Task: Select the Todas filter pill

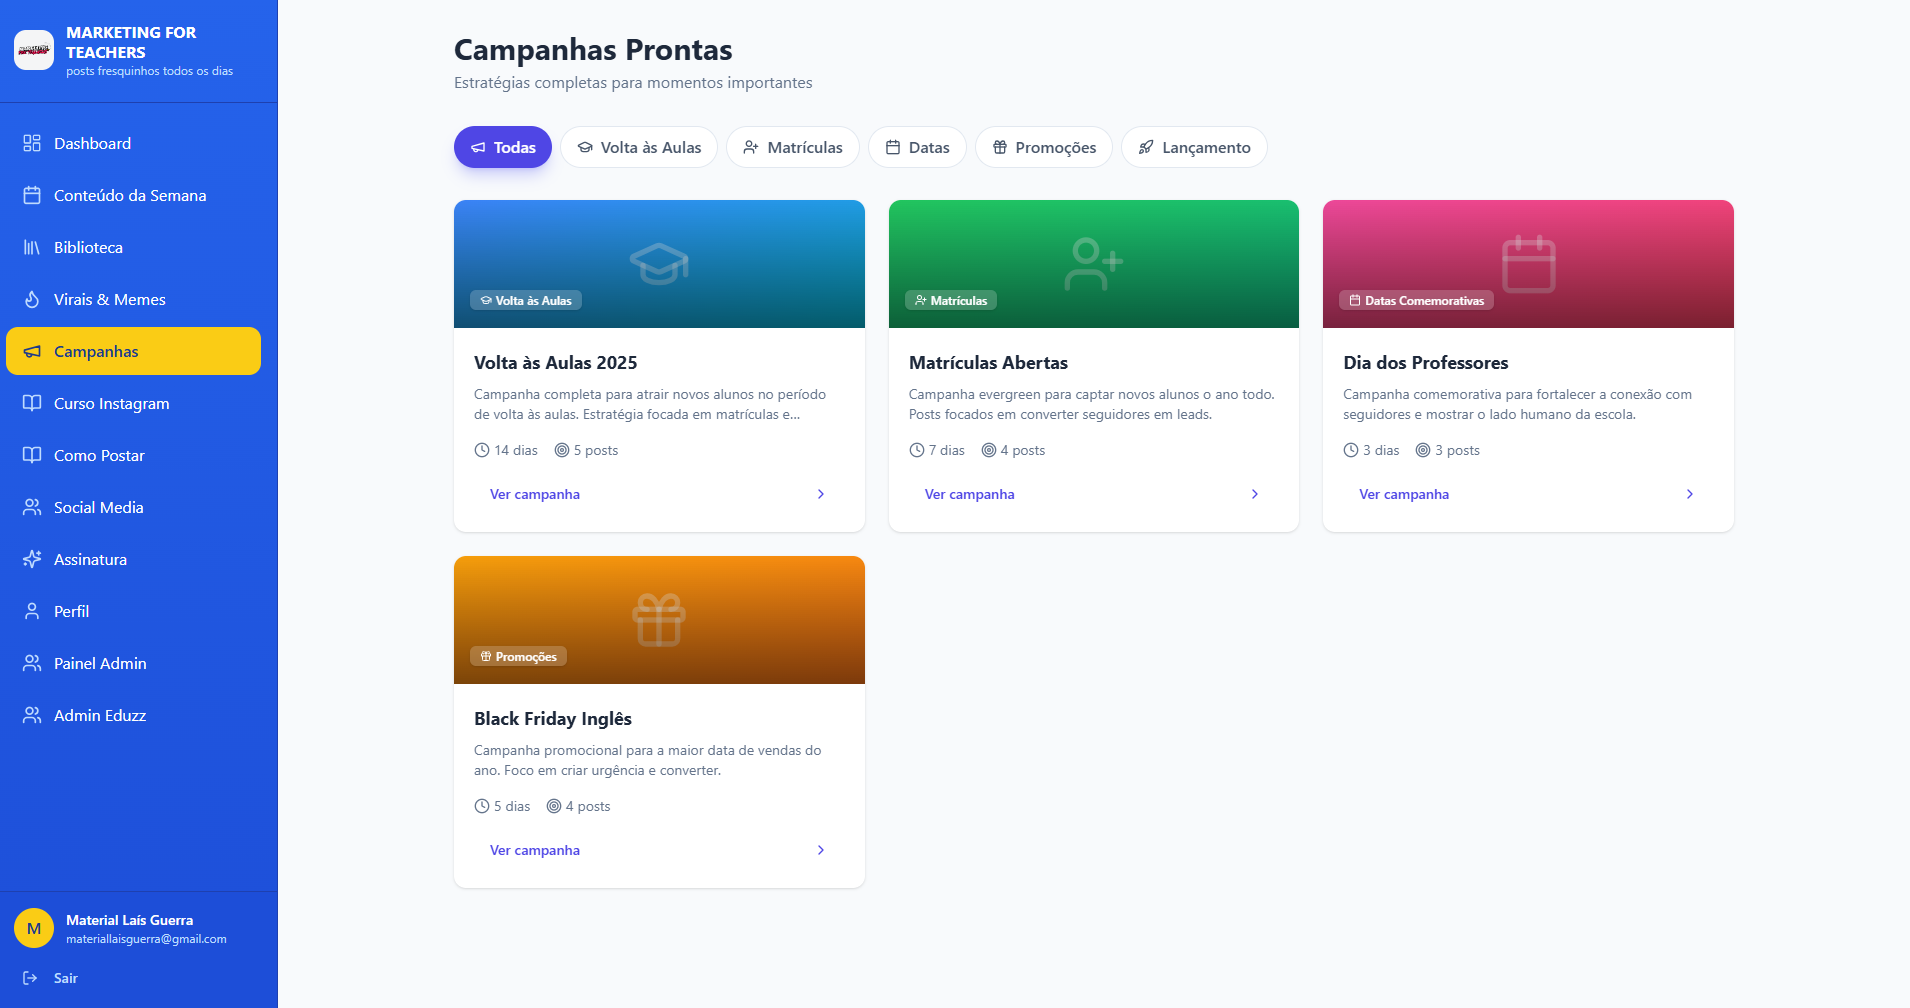Action: tap(503, 147)
